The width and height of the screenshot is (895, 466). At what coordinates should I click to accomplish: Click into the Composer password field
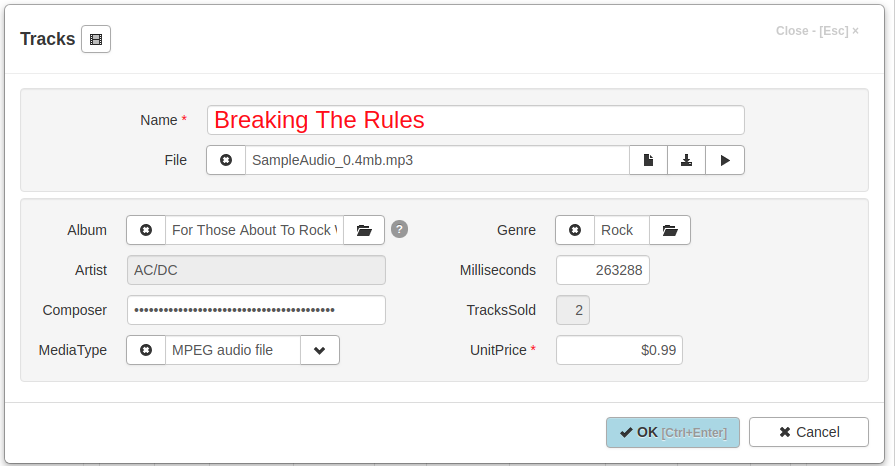(x=256, y=310)
